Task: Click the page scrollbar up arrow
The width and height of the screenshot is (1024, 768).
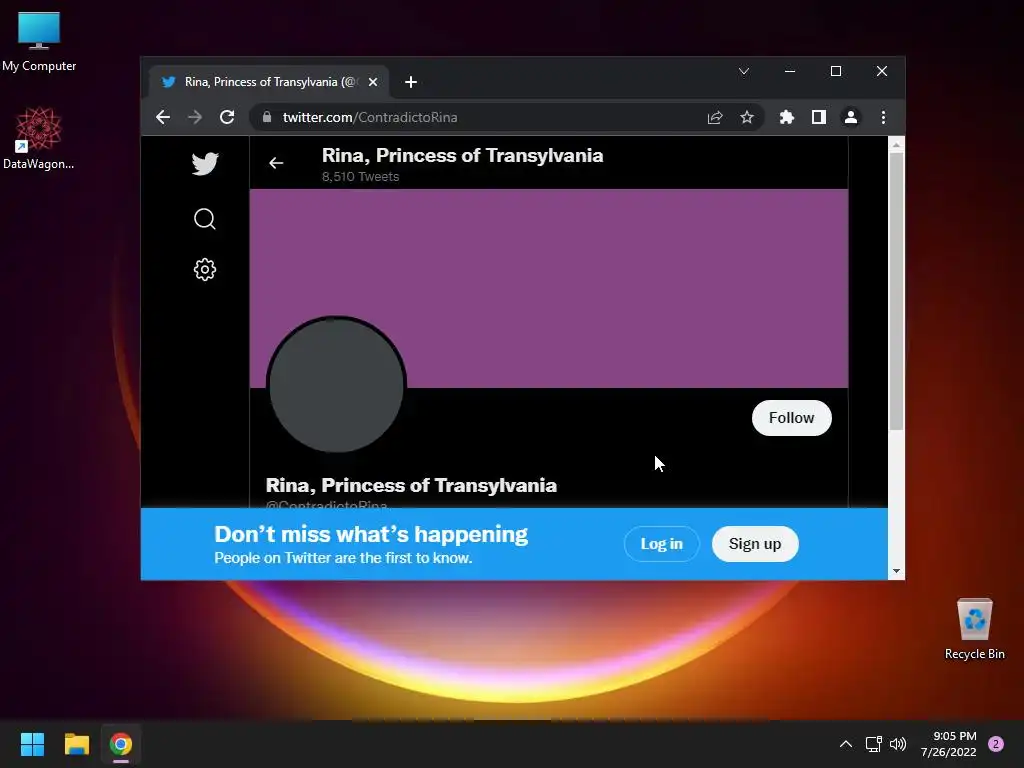Action: click(x=897, y=144)
